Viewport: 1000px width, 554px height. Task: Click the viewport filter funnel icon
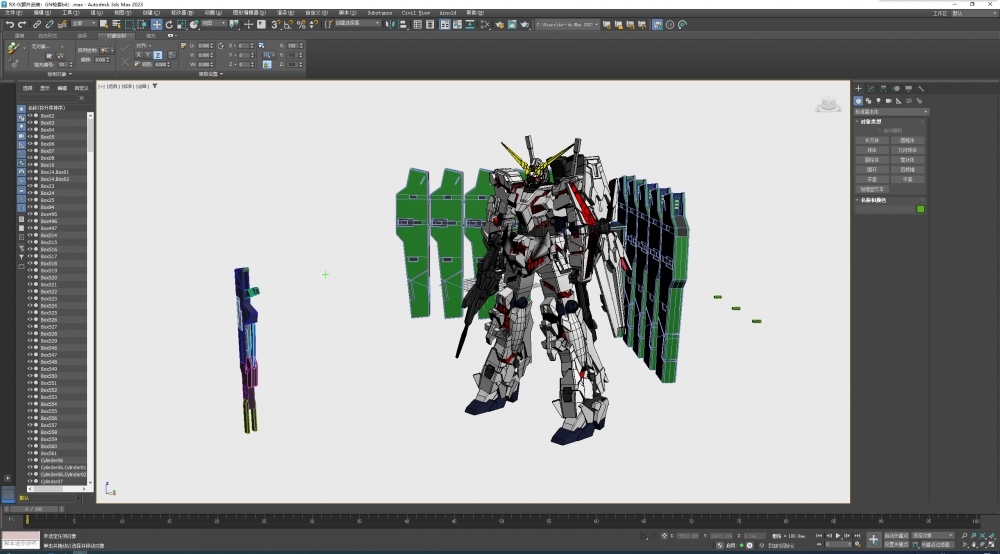pos(155,86)
